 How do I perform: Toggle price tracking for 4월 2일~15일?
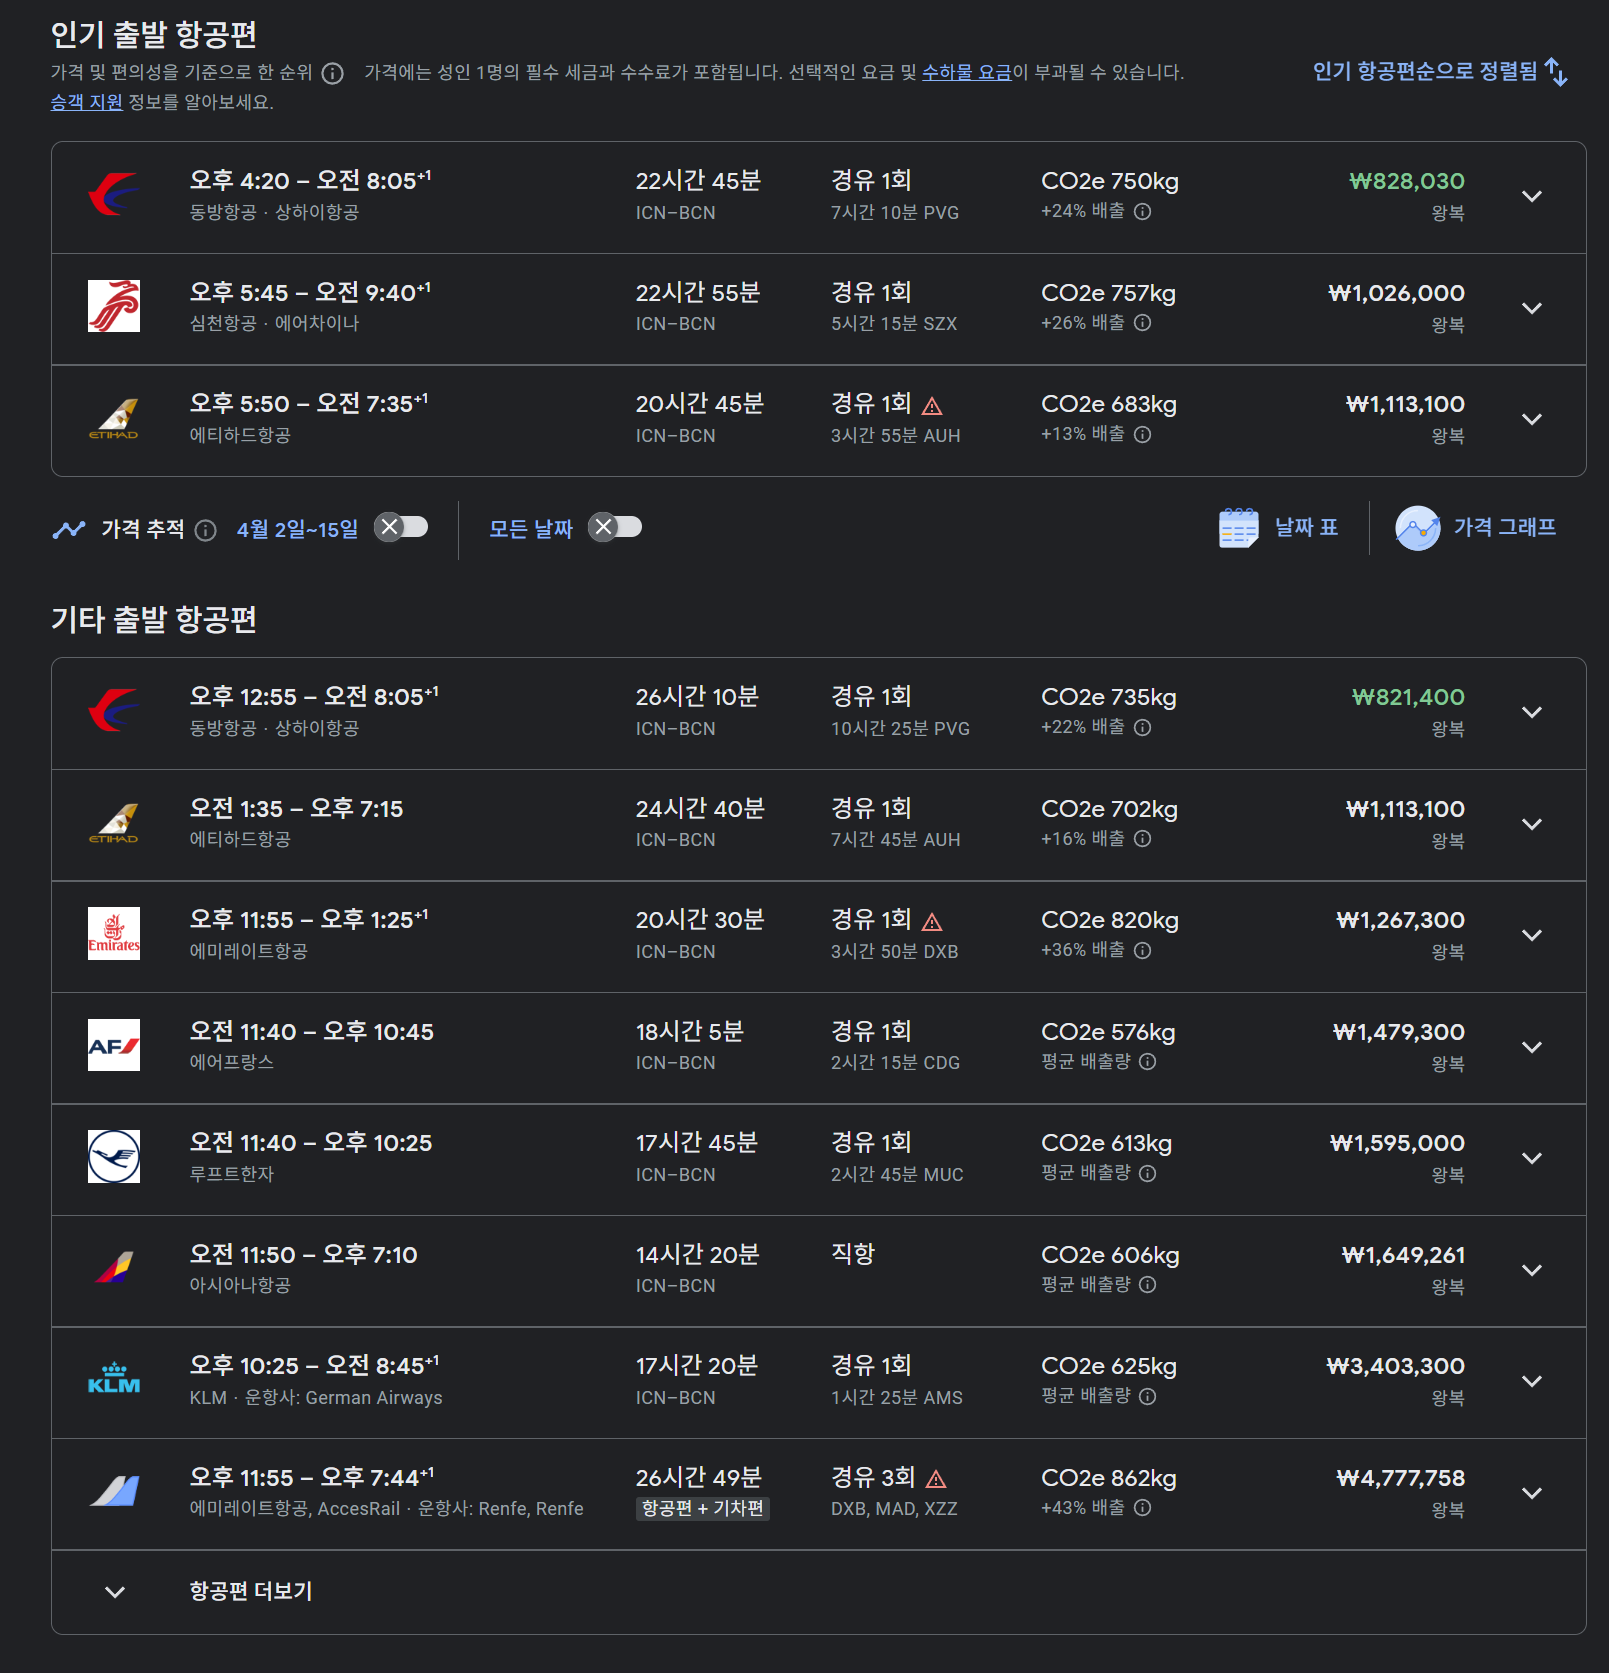point(401,527)
